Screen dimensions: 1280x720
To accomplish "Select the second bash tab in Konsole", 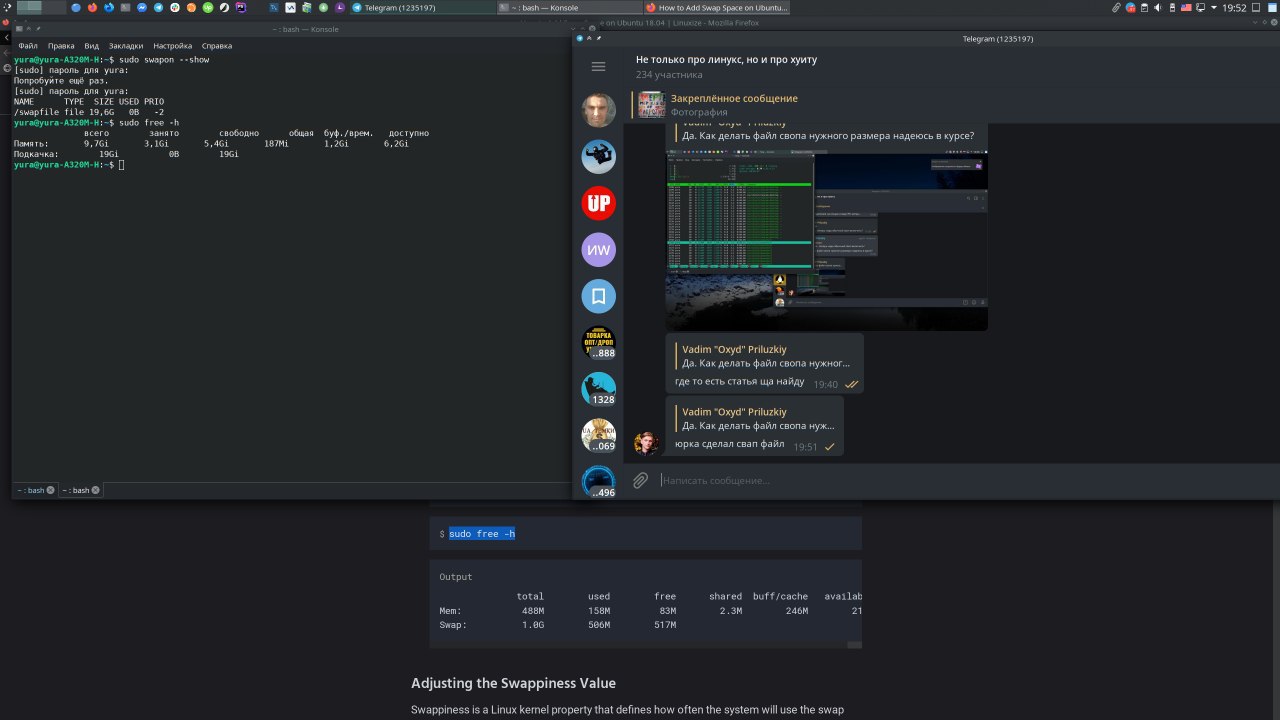I will point(81,490).
